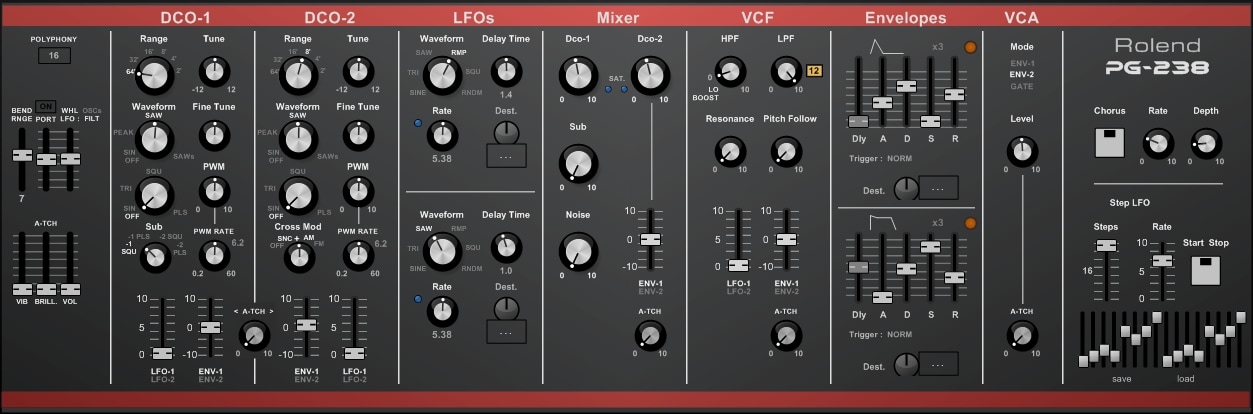Click the VCF Resonance knob

point(730,151)
